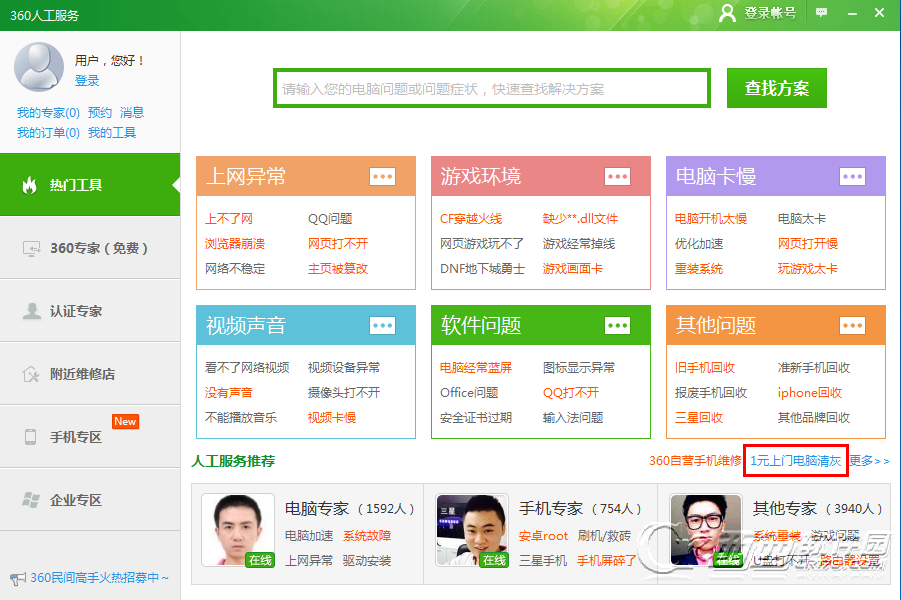Expand the 上网异常 more options button
901x600 pixels.
382,176
